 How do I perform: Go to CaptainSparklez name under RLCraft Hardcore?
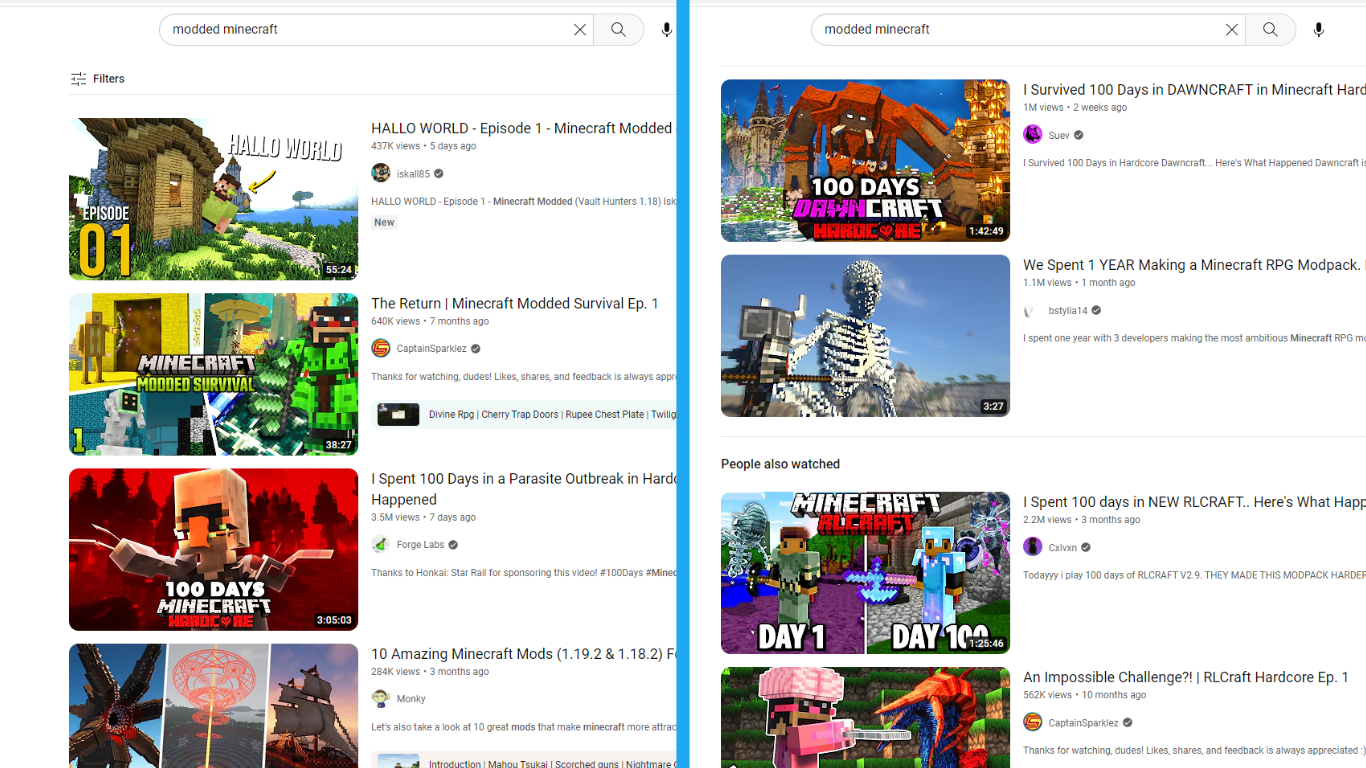1084,723
